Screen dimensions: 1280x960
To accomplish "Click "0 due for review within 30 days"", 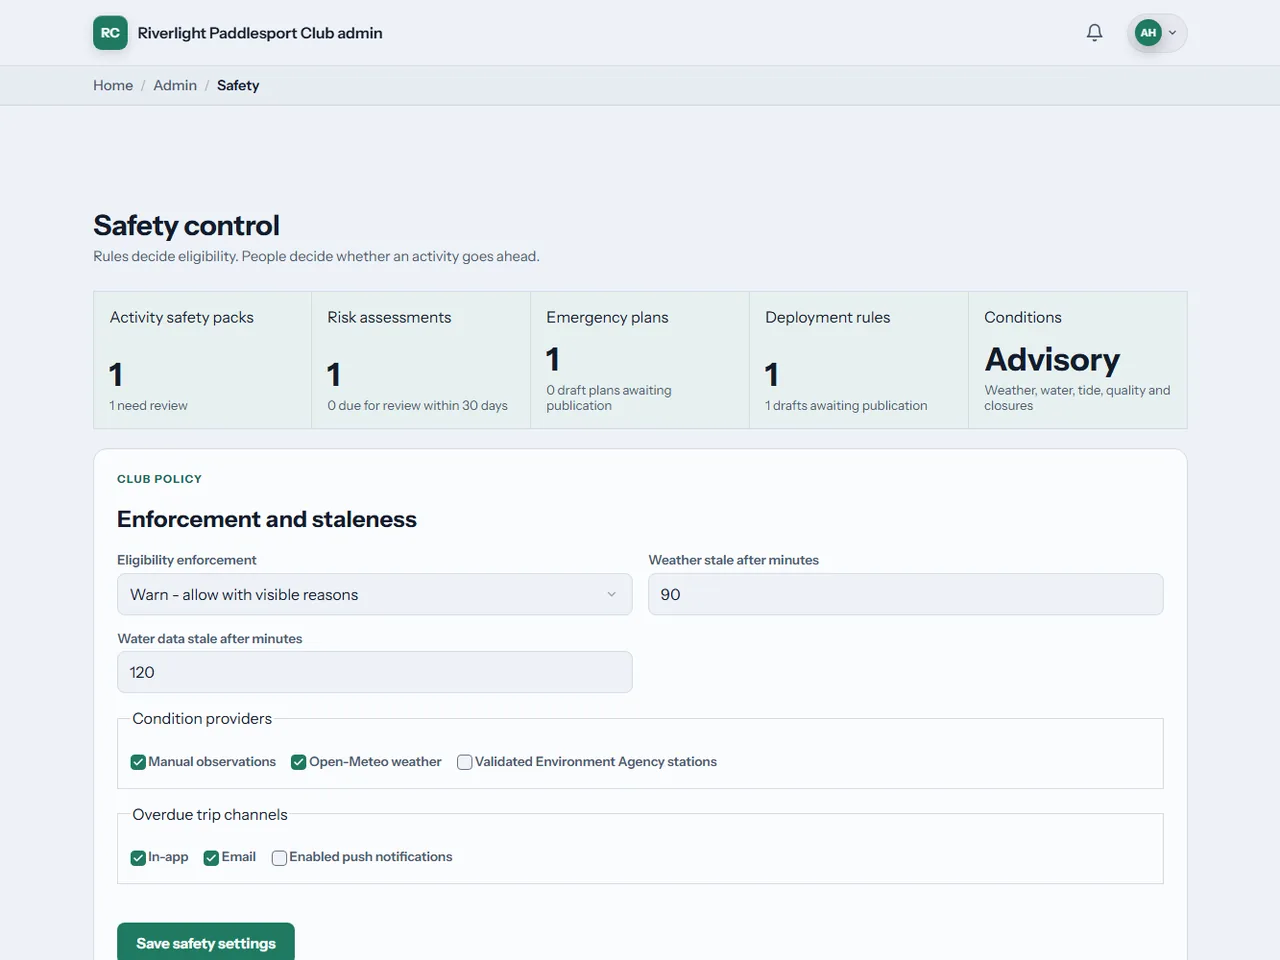I will point(417,406).
